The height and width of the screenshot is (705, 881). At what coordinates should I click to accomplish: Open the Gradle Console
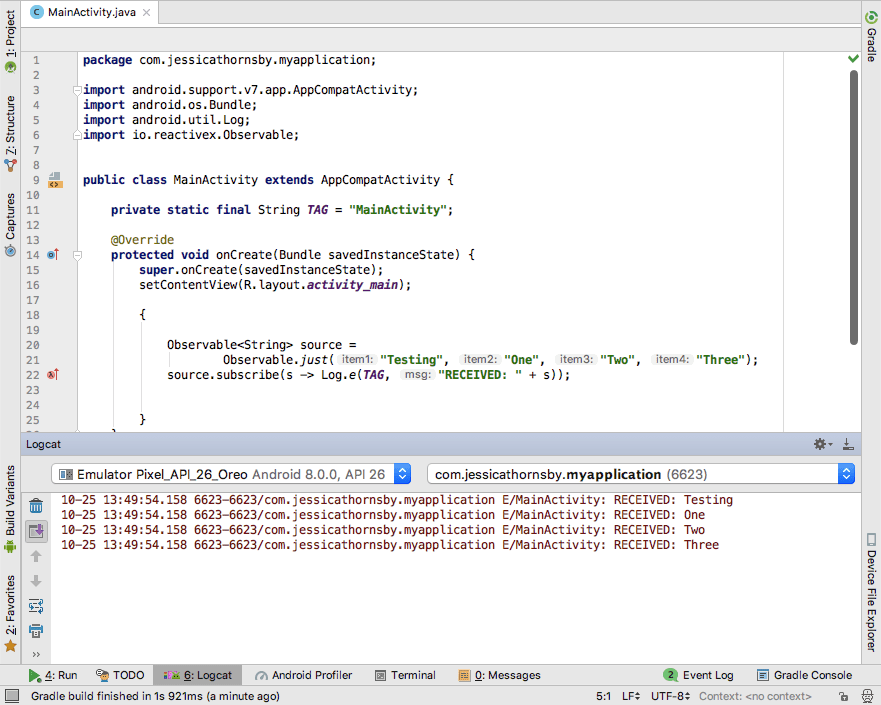click(x=805, y=675)
